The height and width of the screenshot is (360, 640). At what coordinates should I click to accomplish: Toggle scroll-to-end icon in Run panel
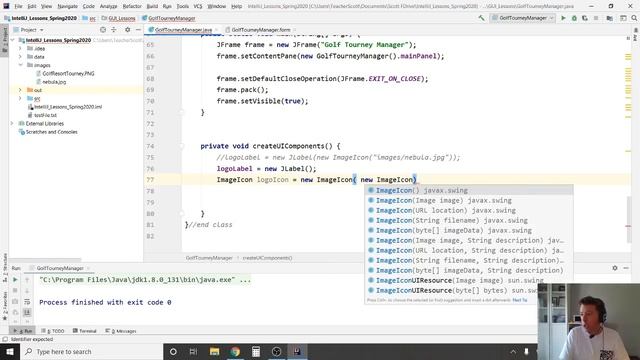point(27,312)
